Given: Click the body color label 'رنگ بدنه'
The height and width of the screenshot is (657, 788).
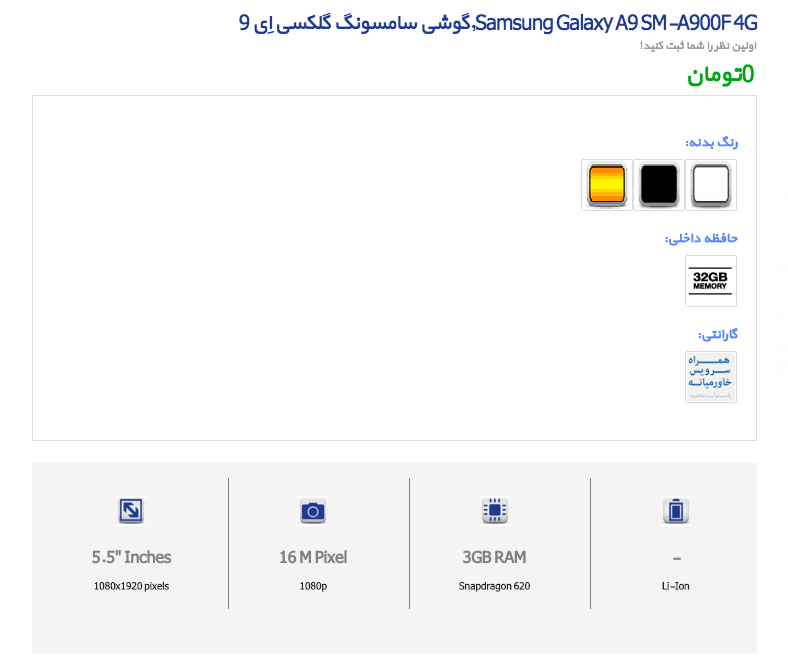Looking at the screenshot, I should 712,143.
